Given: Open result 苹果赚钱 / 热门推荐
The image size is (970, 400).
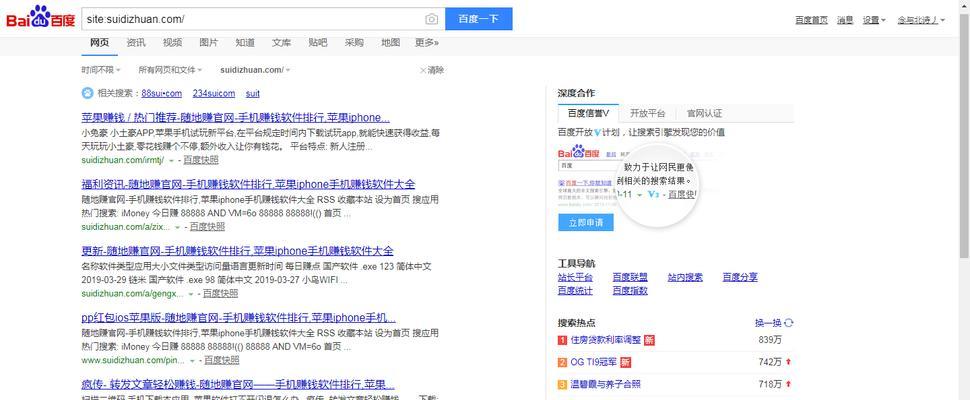Looking at the screenshot, I should pos(236,117).
